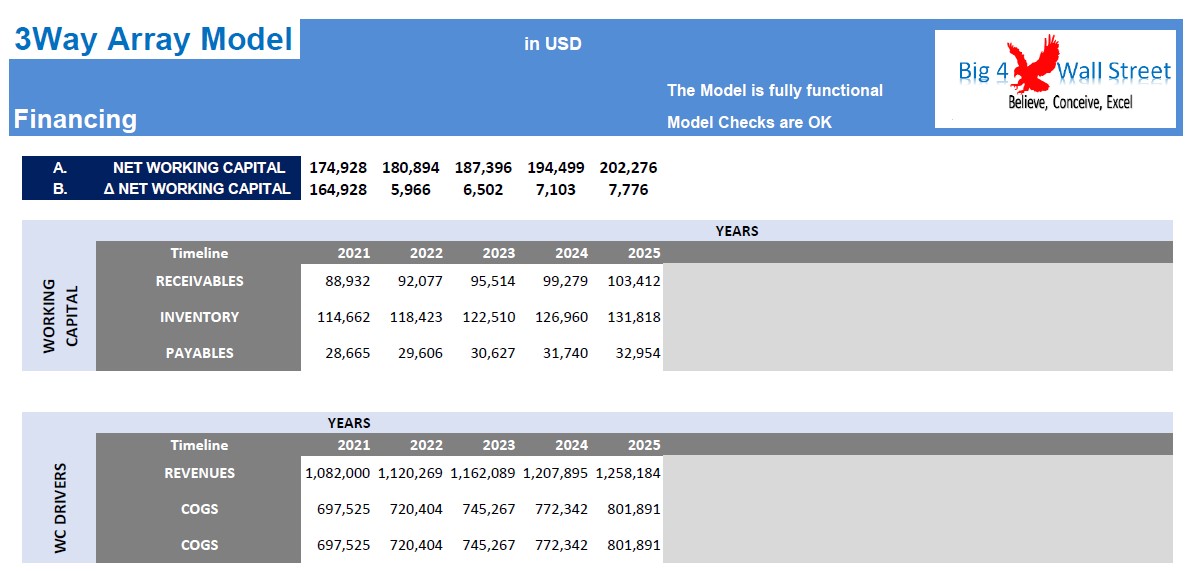Click the 2024 Revenues value 1,207,895

pyautogui.click(x=555, y=473)
